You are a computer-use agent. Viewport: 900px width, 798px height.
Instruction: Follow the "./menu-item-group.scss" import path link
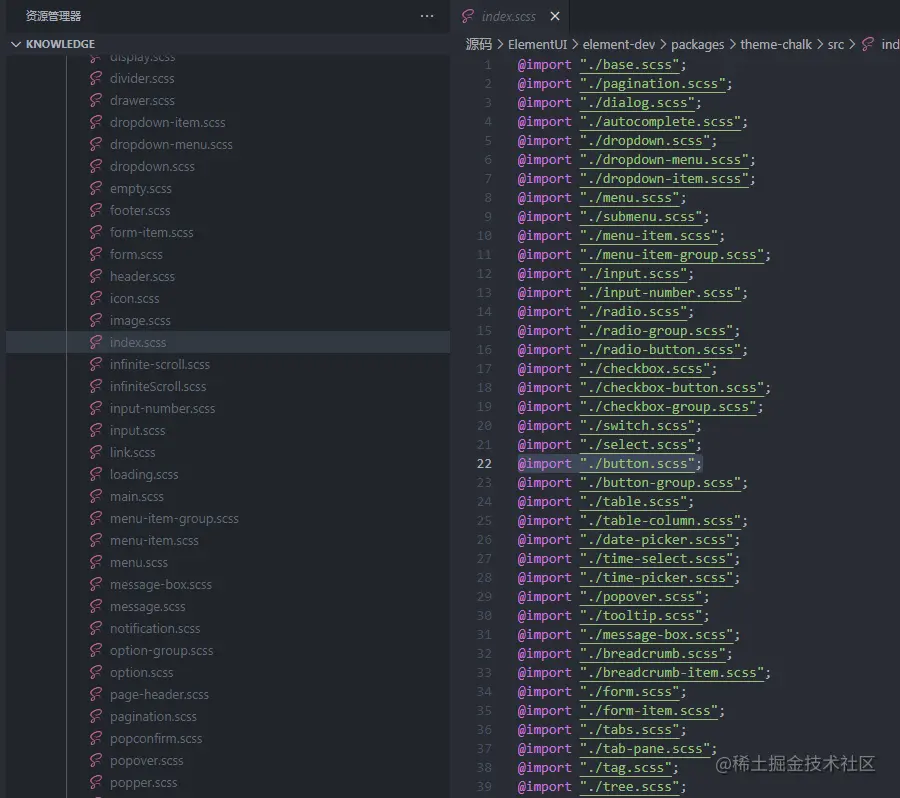[x=672, y=255]
